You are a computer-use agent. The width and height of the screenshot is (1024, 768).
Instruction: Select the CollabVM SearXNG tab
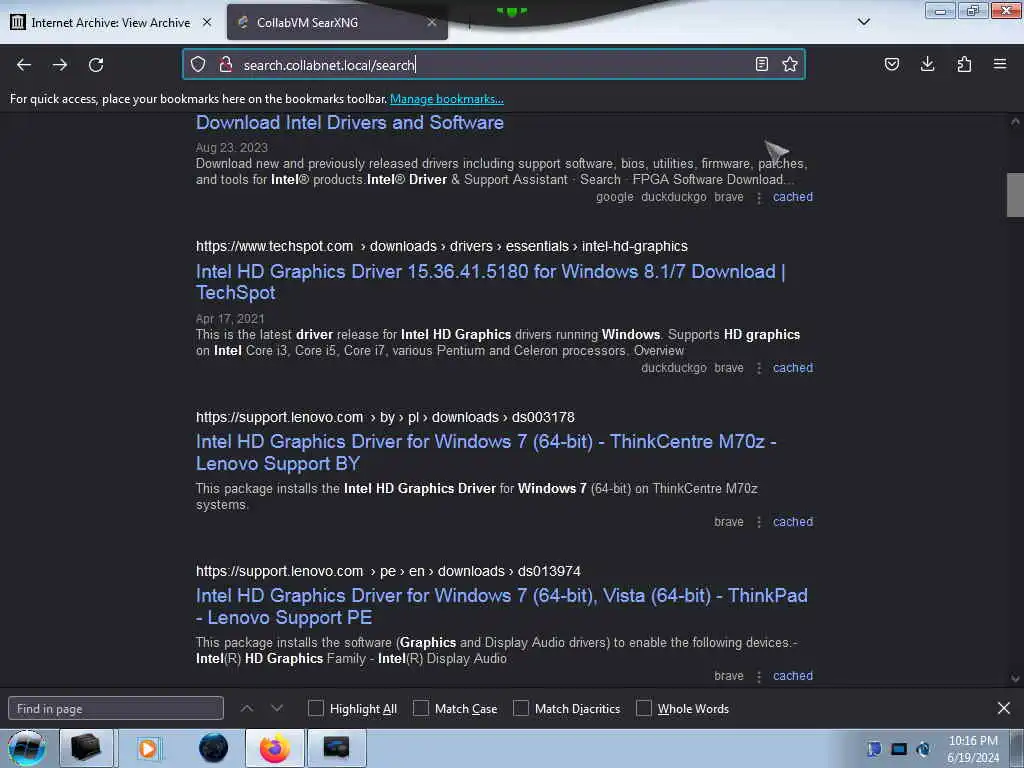(x=337, y=22)
